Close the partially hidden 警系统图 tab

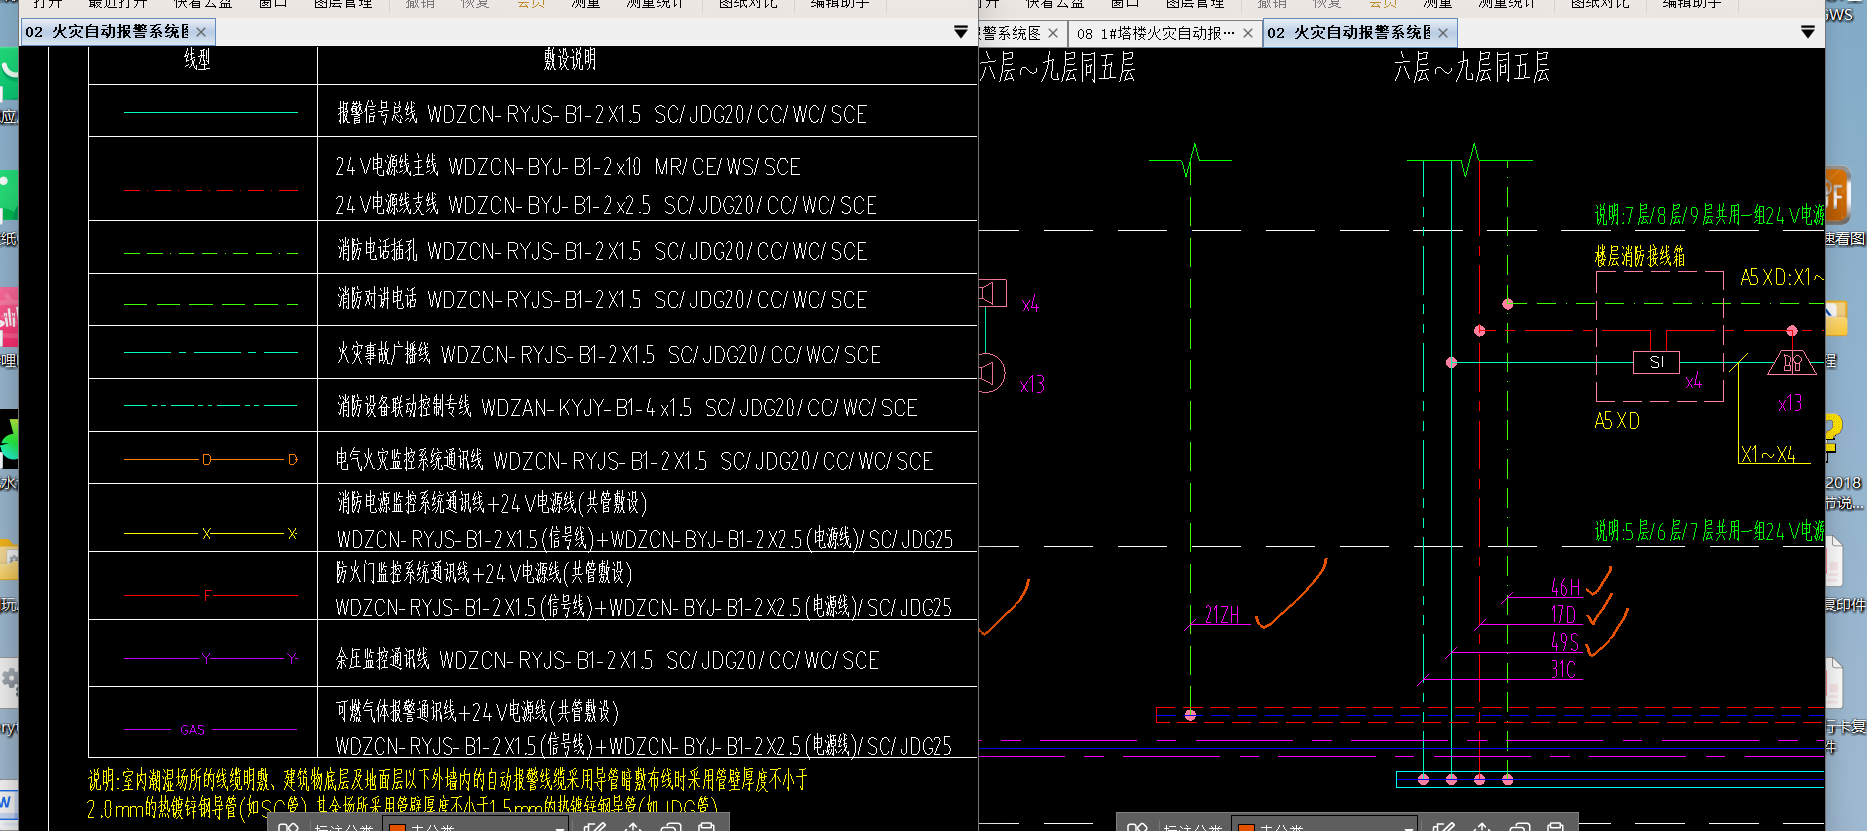click(1053, 33)
